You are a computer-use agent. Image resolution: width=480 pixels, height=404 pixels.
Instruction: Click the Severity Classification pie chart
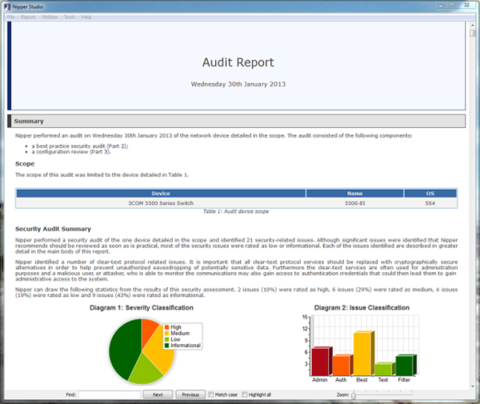click(x=142, y=351)
